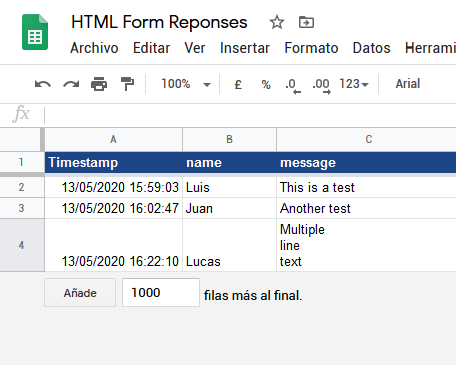Select row 1 header

(x=21, y=162)
